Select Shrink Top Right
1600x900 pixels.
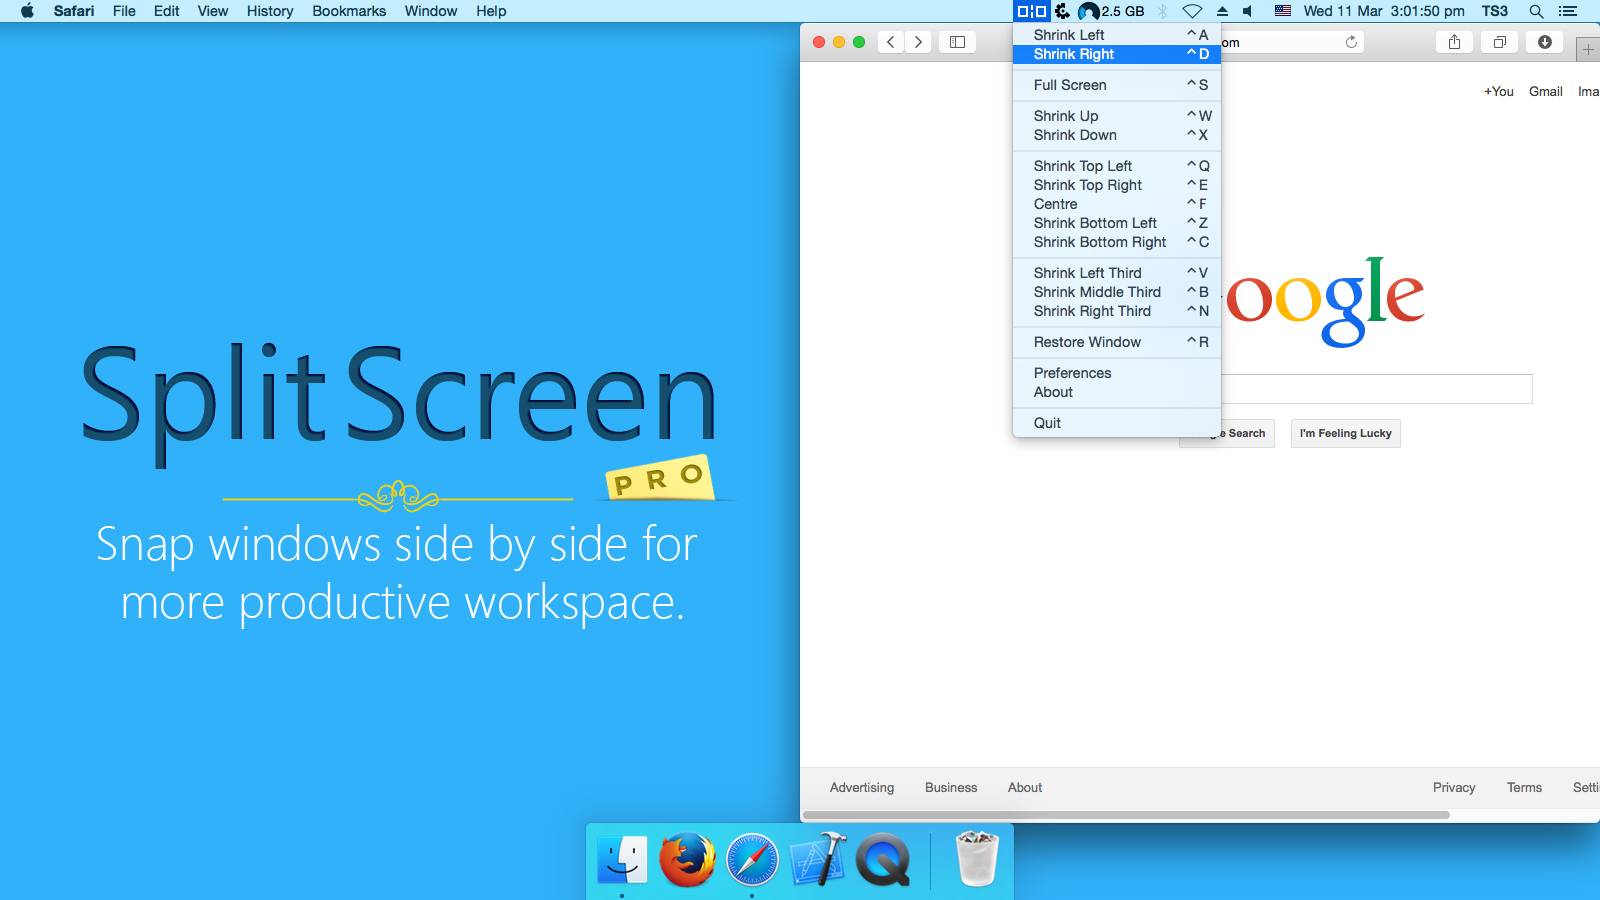[1117, 185]
